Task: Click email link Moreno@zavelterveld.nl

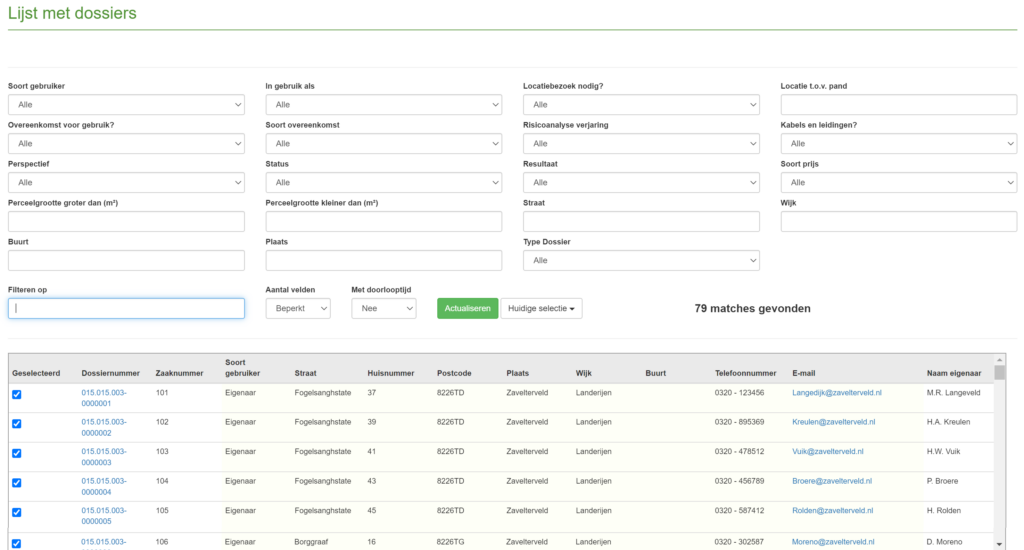Action: coord(833,542)
